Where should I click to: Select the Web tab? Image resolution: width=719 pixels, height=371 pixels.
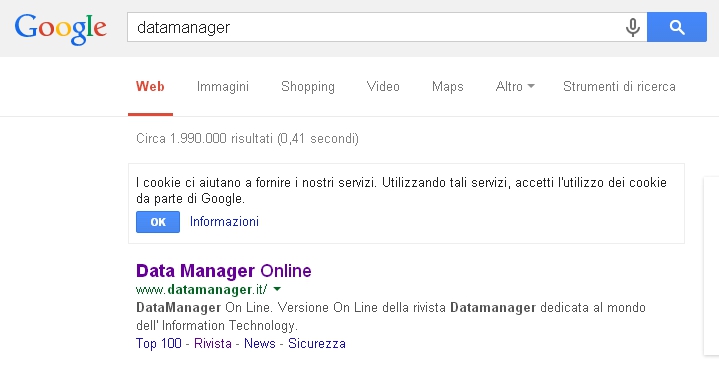pos(150,86)
